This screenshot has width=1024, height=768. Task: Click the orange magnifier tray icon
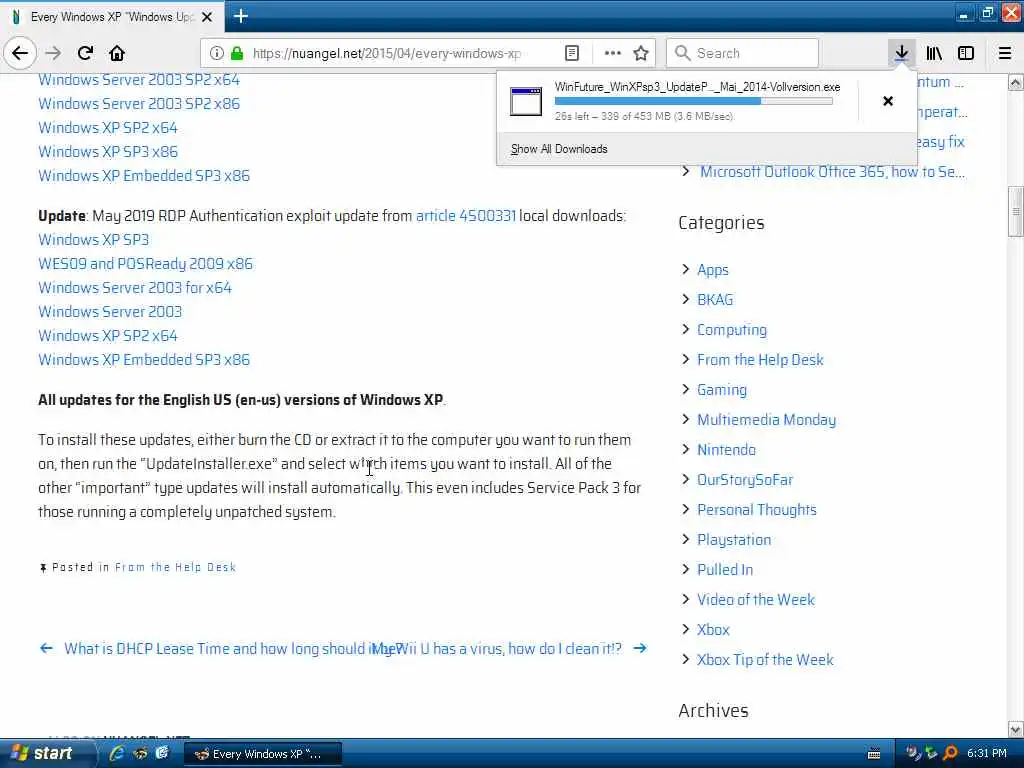(x=950, y=754)
